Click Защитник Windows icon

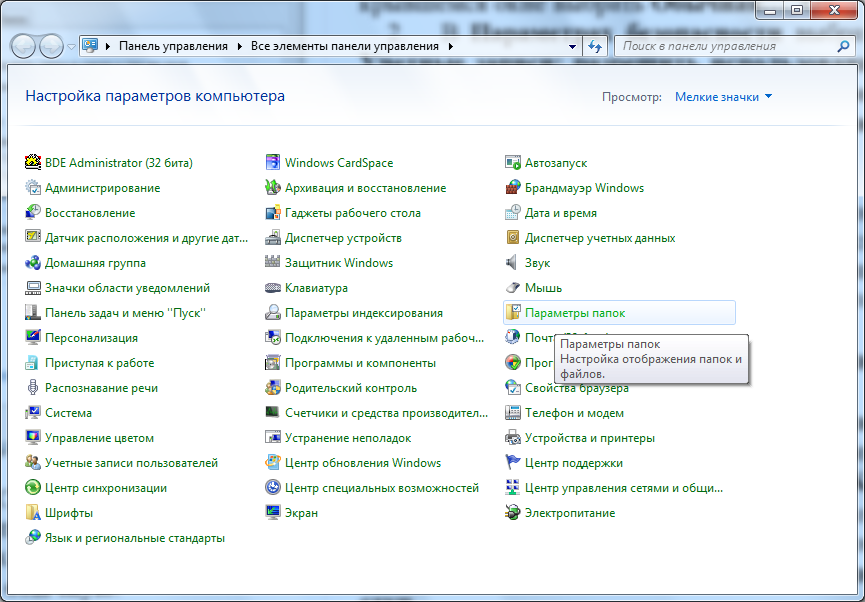coord(273,263)
